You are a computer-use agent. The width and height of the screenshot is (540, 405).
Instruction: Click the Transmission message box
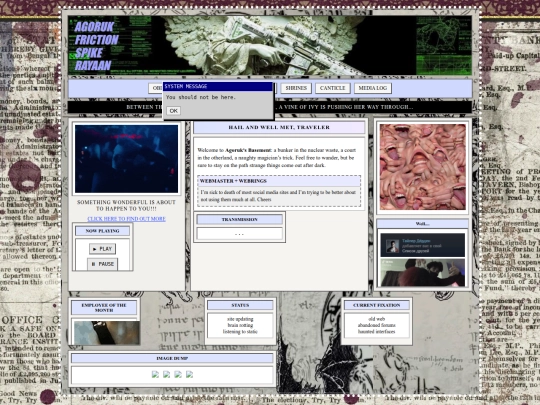tap(239, 233)
